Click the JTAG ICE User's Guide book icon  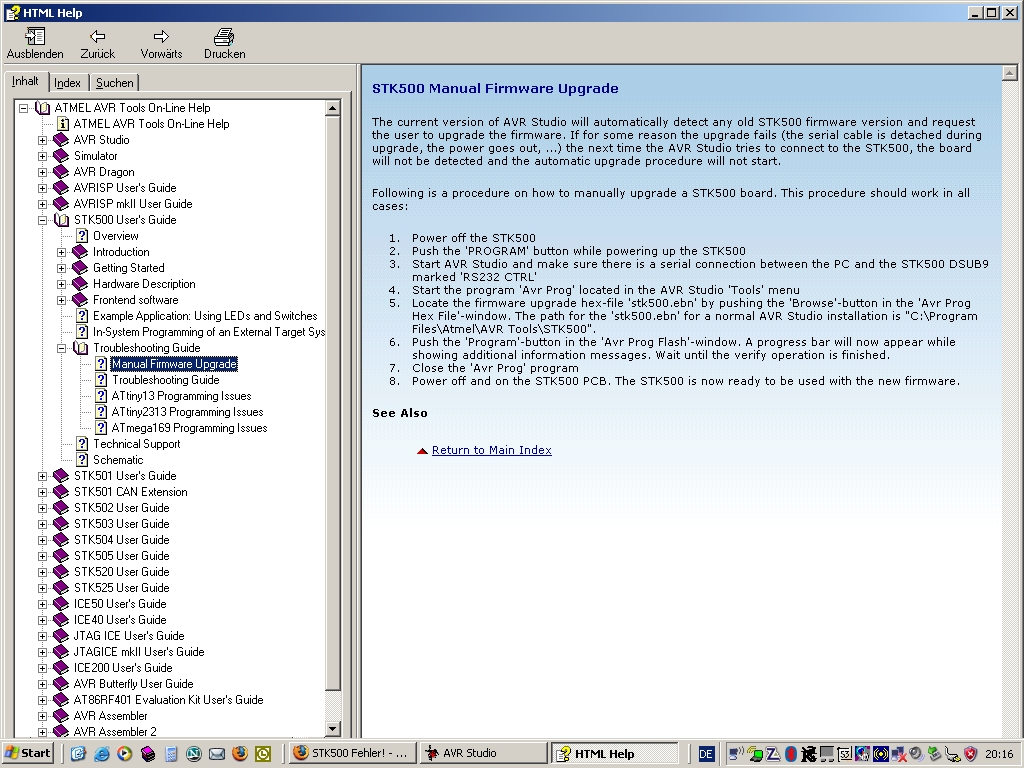[61, 636]
